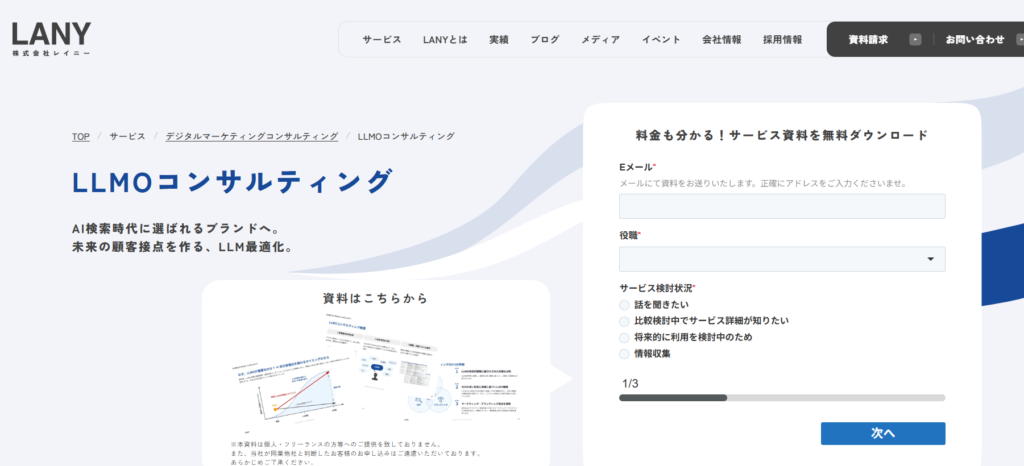This screenshot has height=466, width=1024.
Task: Click the デジタルマーケティングコンサルティング breadcrumb link
Action: tap(251, 136)
